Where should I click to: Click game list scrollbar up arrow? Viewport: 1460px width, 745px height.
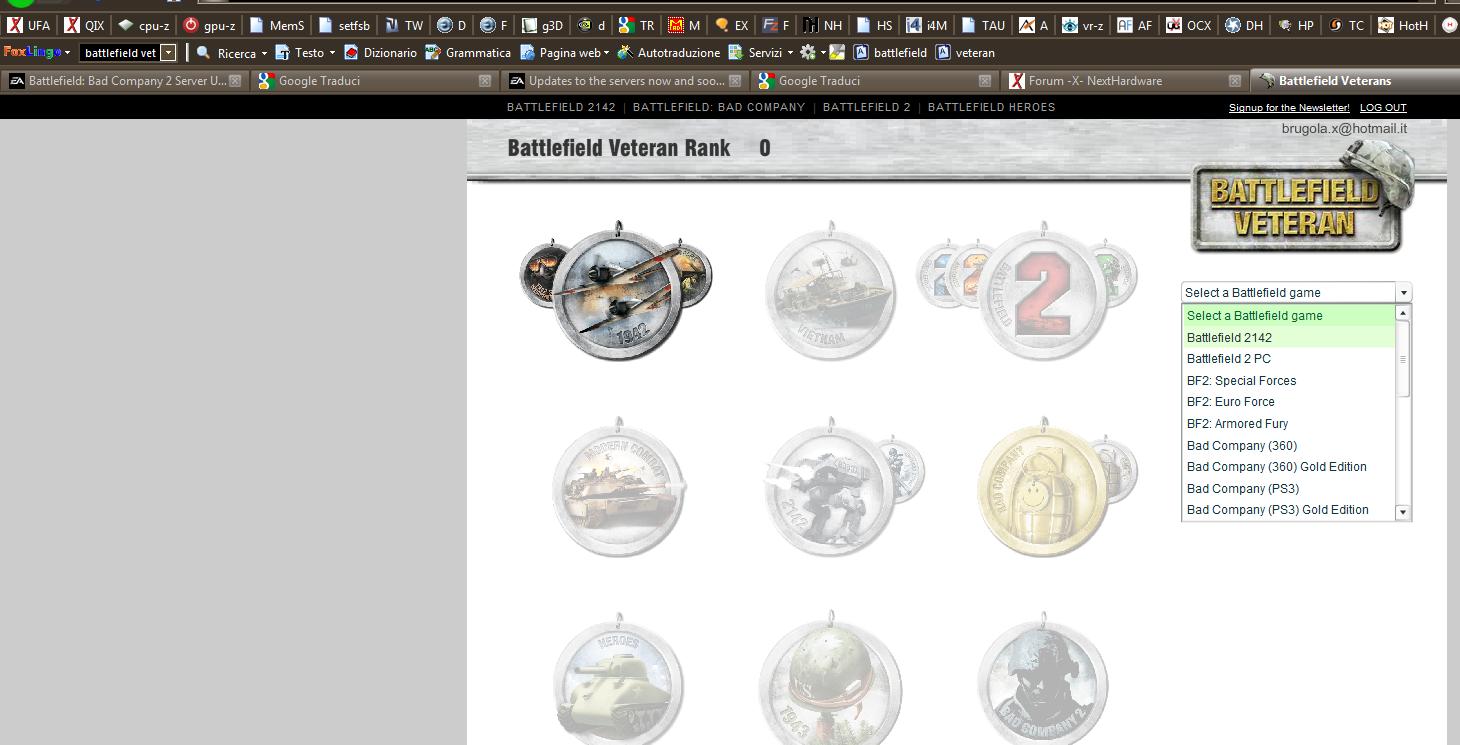1403,313
